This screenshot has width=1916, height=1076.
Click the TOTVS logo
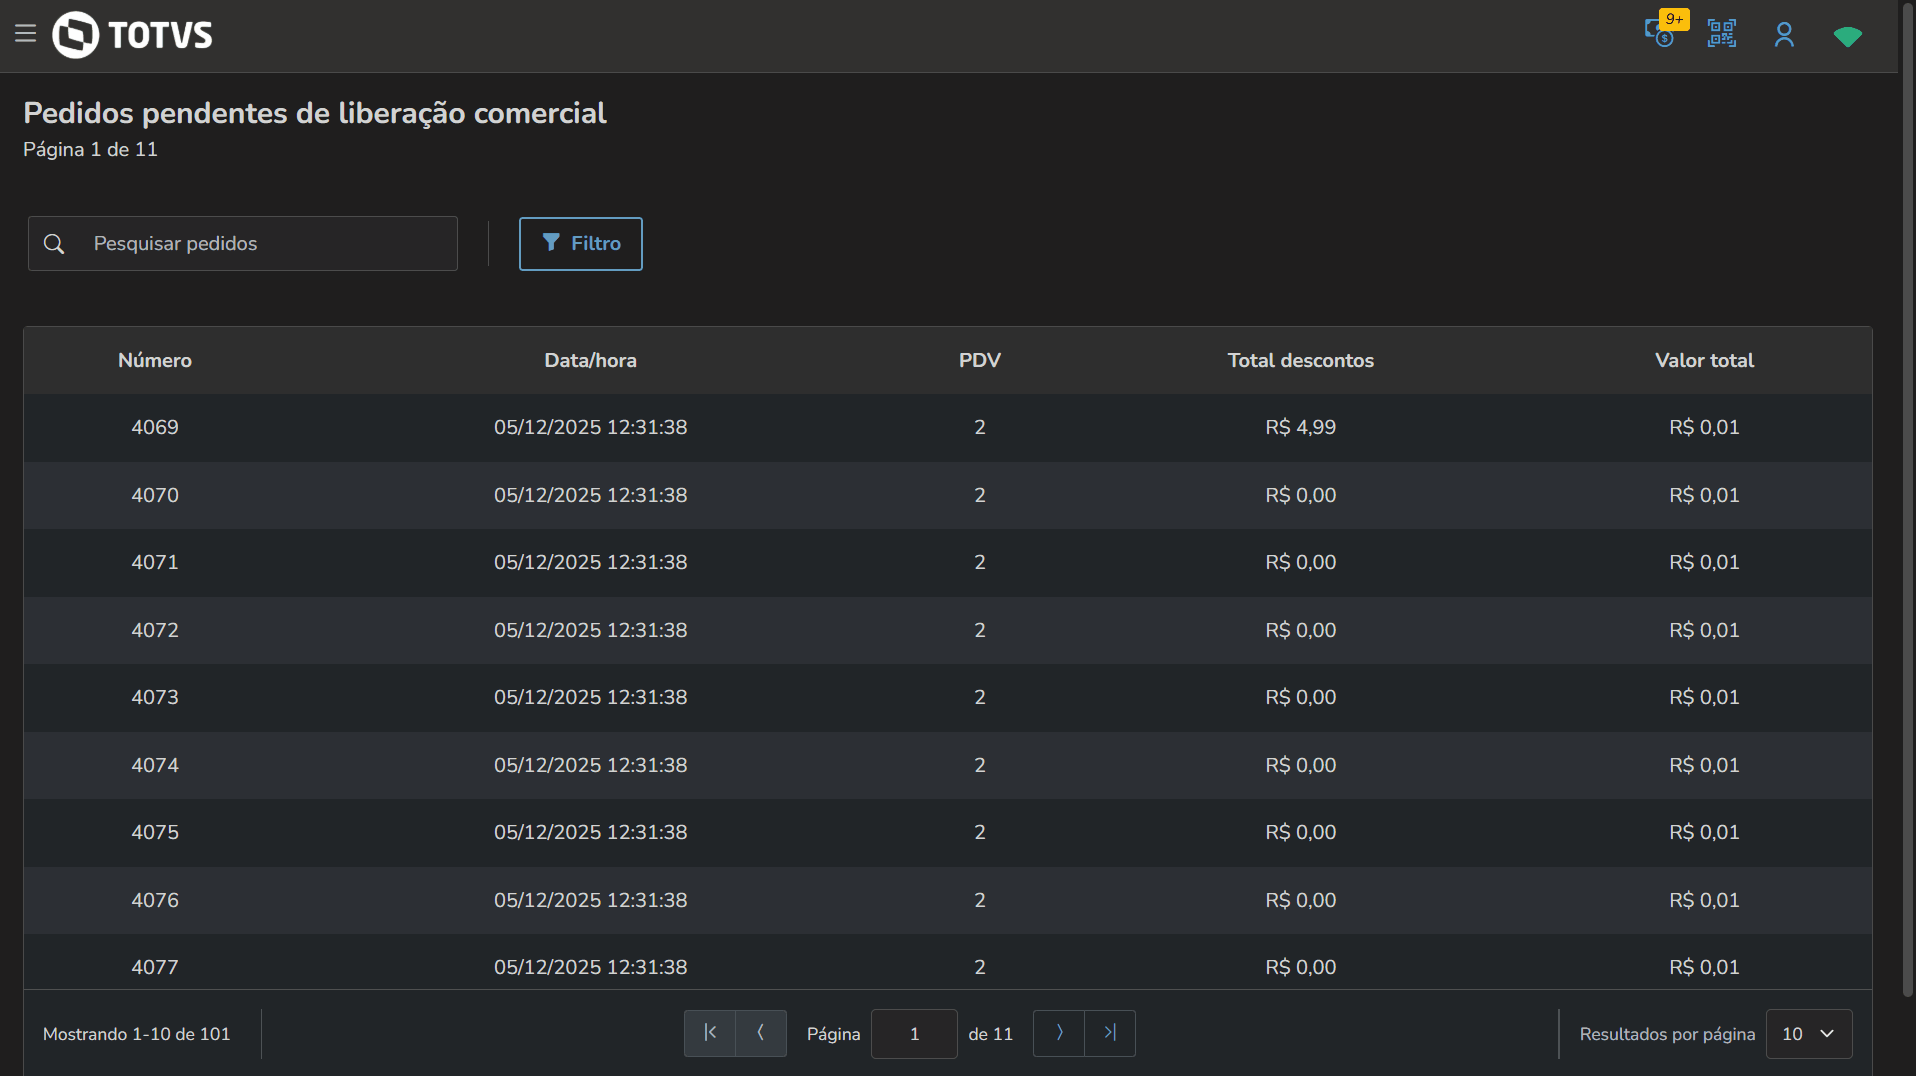(x=133, y=35)
